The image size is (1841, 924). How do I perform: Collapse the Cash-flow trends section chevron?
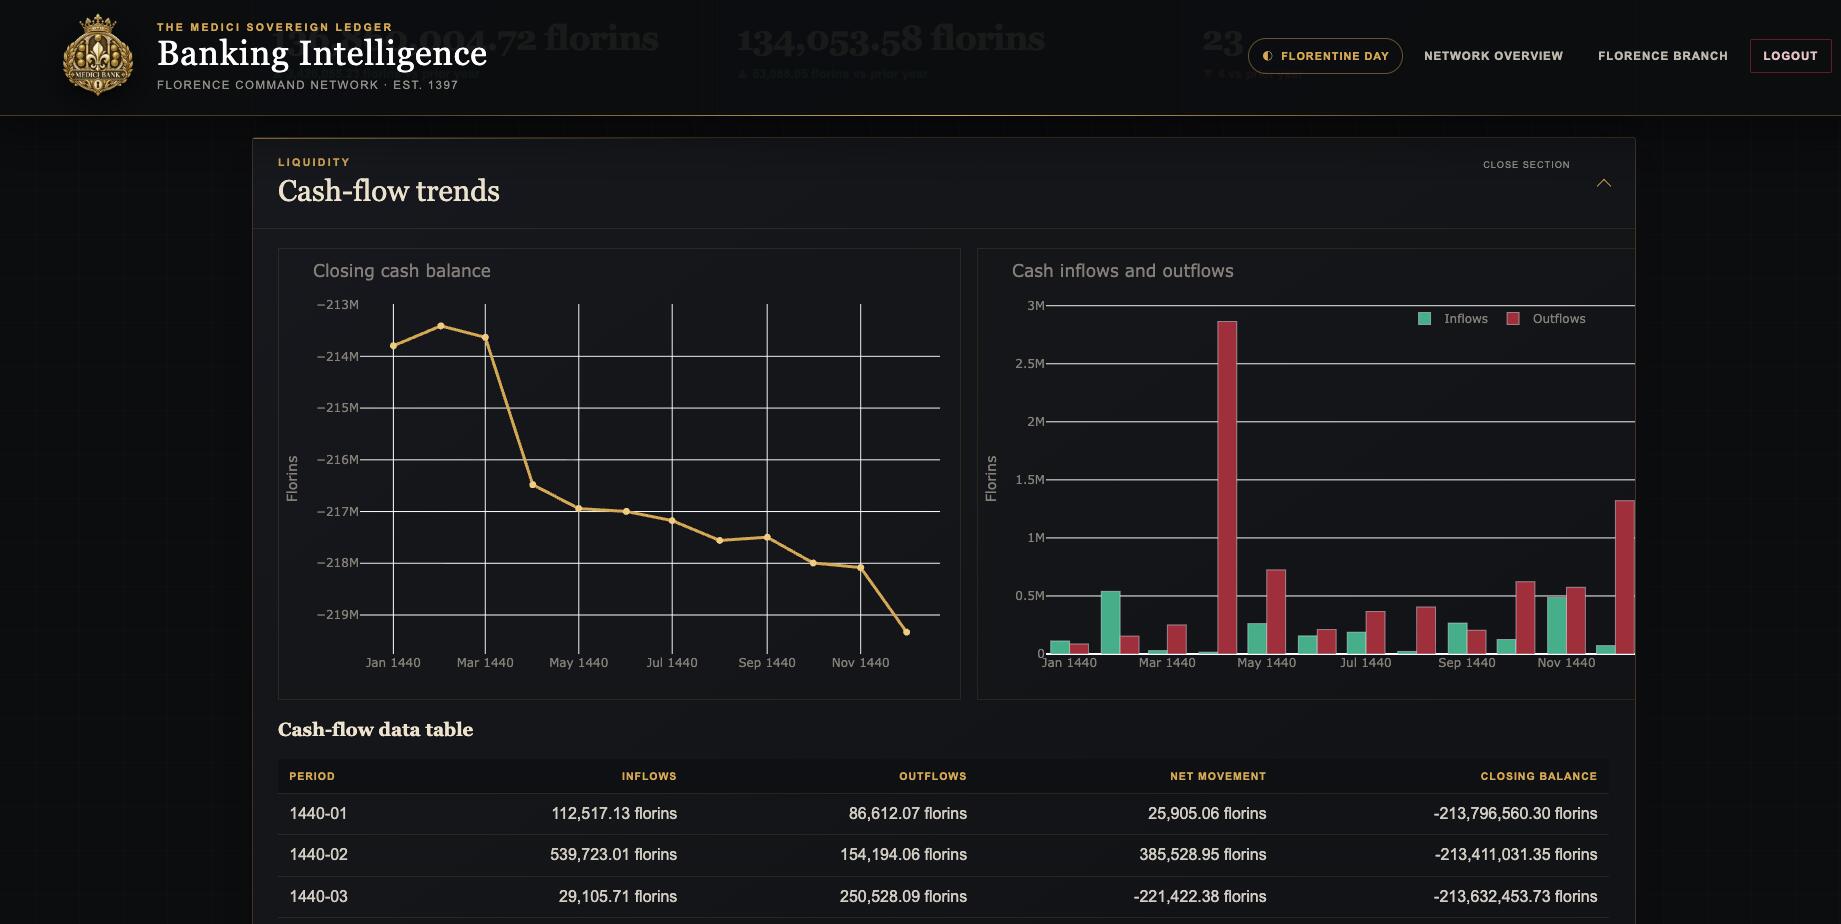click(x=1603, y=183)
